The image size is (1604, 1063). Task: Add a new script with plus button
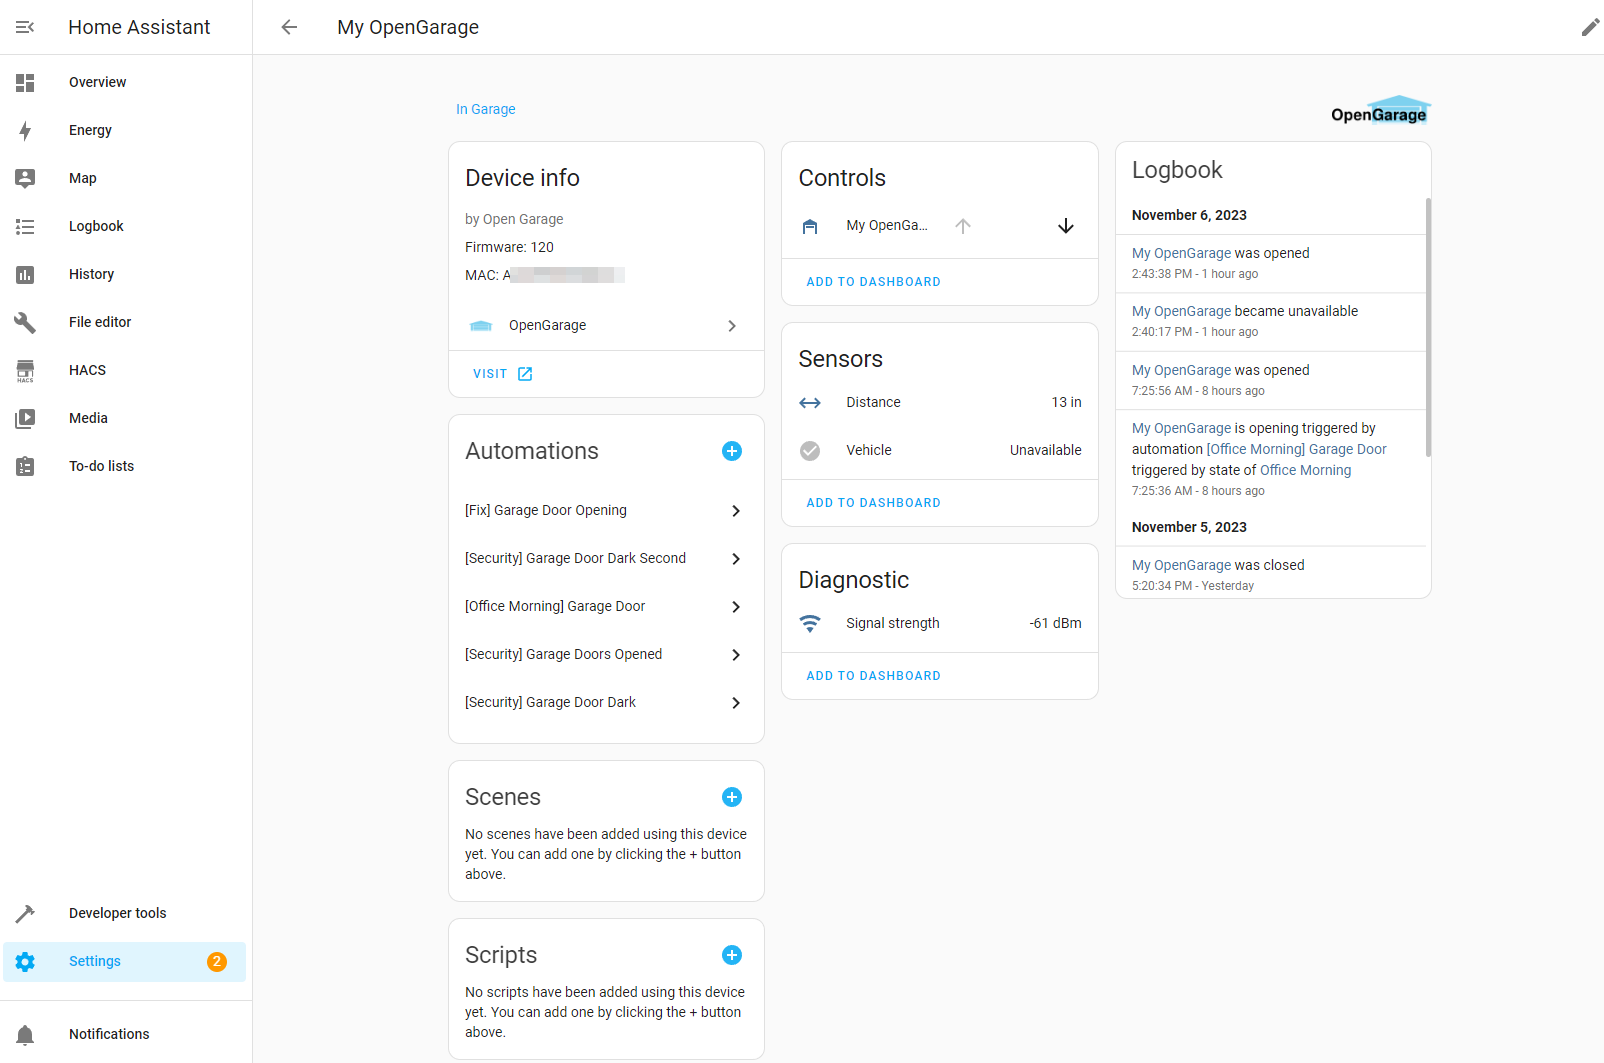pyautogui.click(x=732, y=955)
